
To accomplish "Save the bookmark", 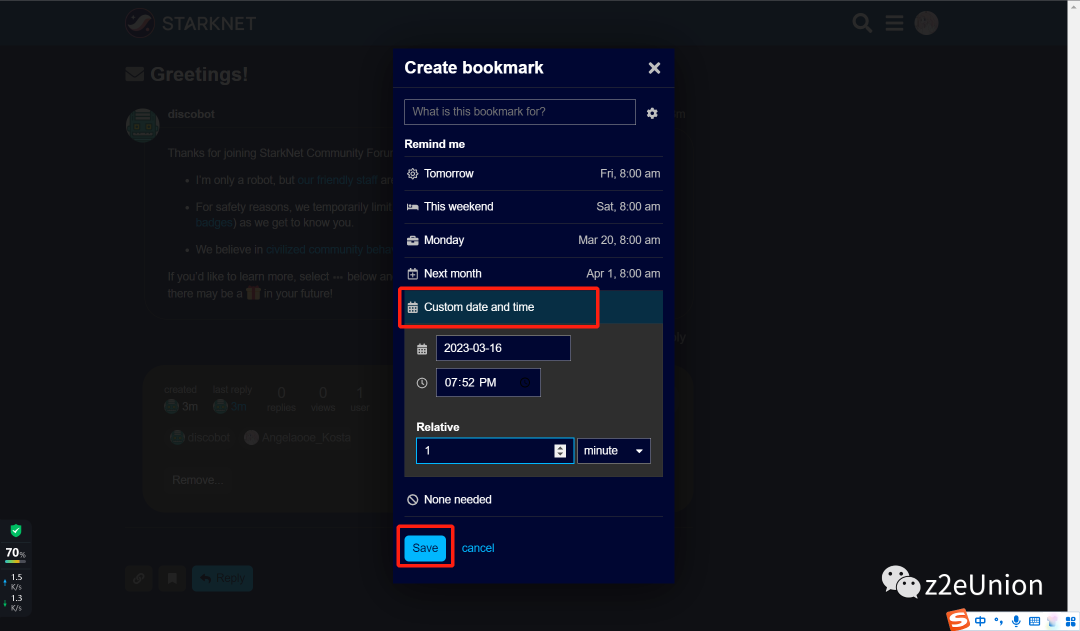I will (425, 548).
